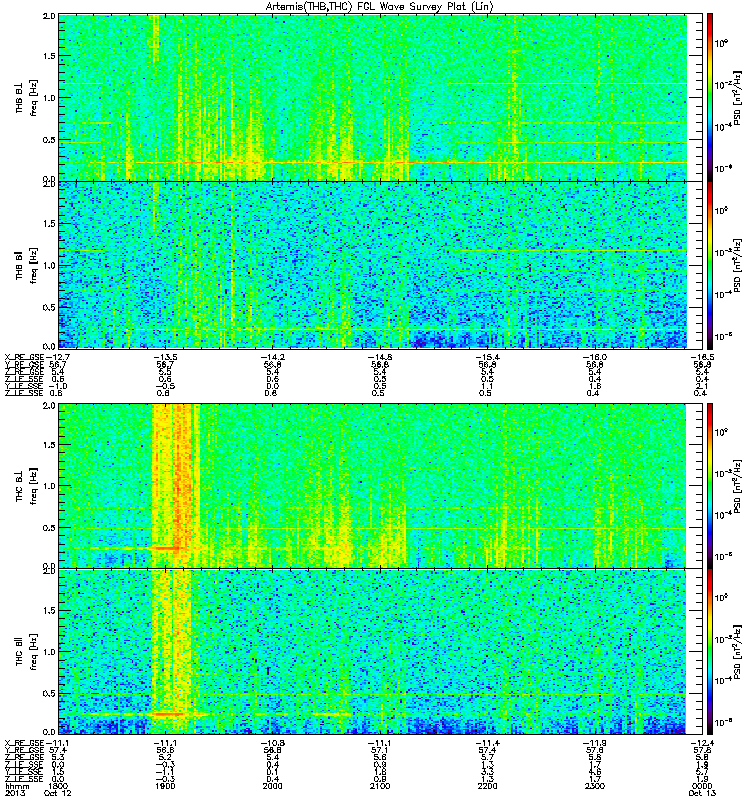The height and width of the screenshot is (800, 750).
Task: Click the color bar beside the THB B-parallel panel
Action: (710, 265)
